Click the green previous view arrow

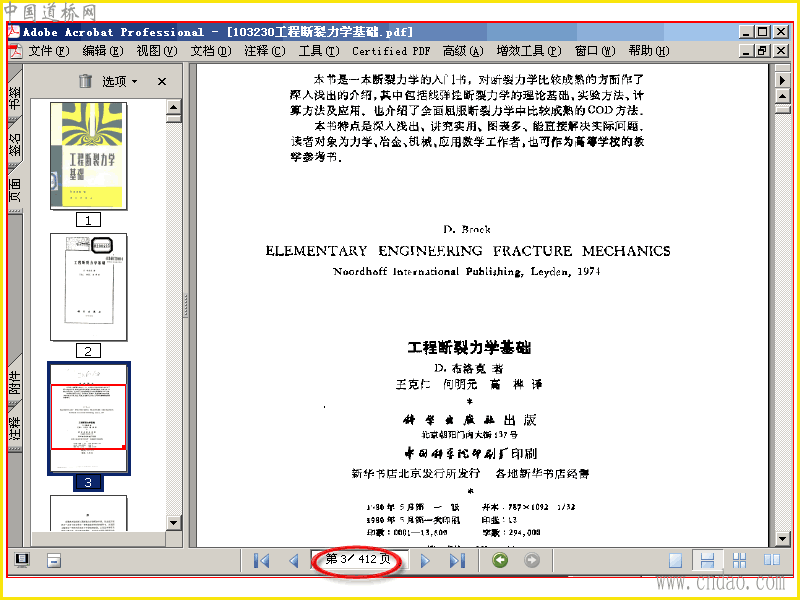click(501, 560)
